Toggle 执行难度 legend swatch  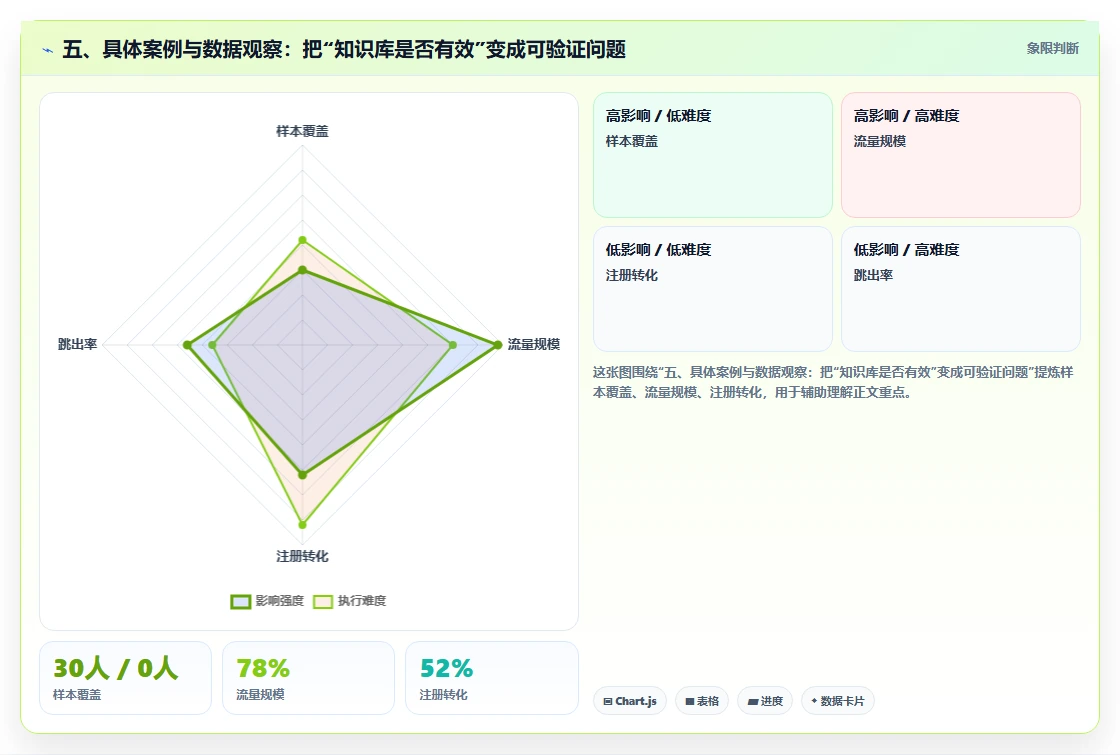click(323, 601)
